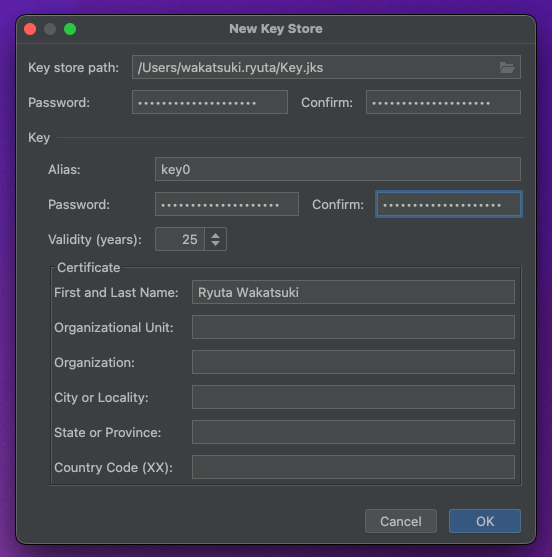Focus the key store Confirm password field

point(443,102)
